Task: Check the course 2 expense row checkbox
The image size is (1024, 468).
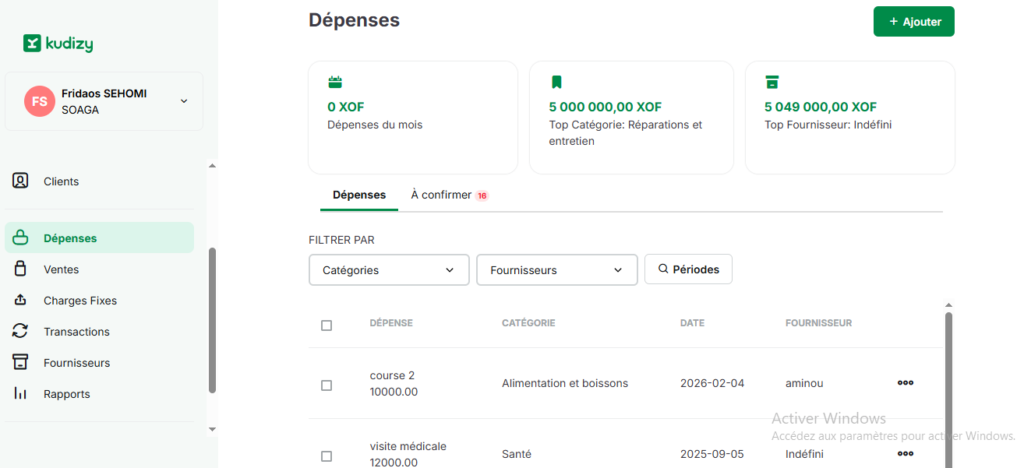Action: tap(326, 385)
